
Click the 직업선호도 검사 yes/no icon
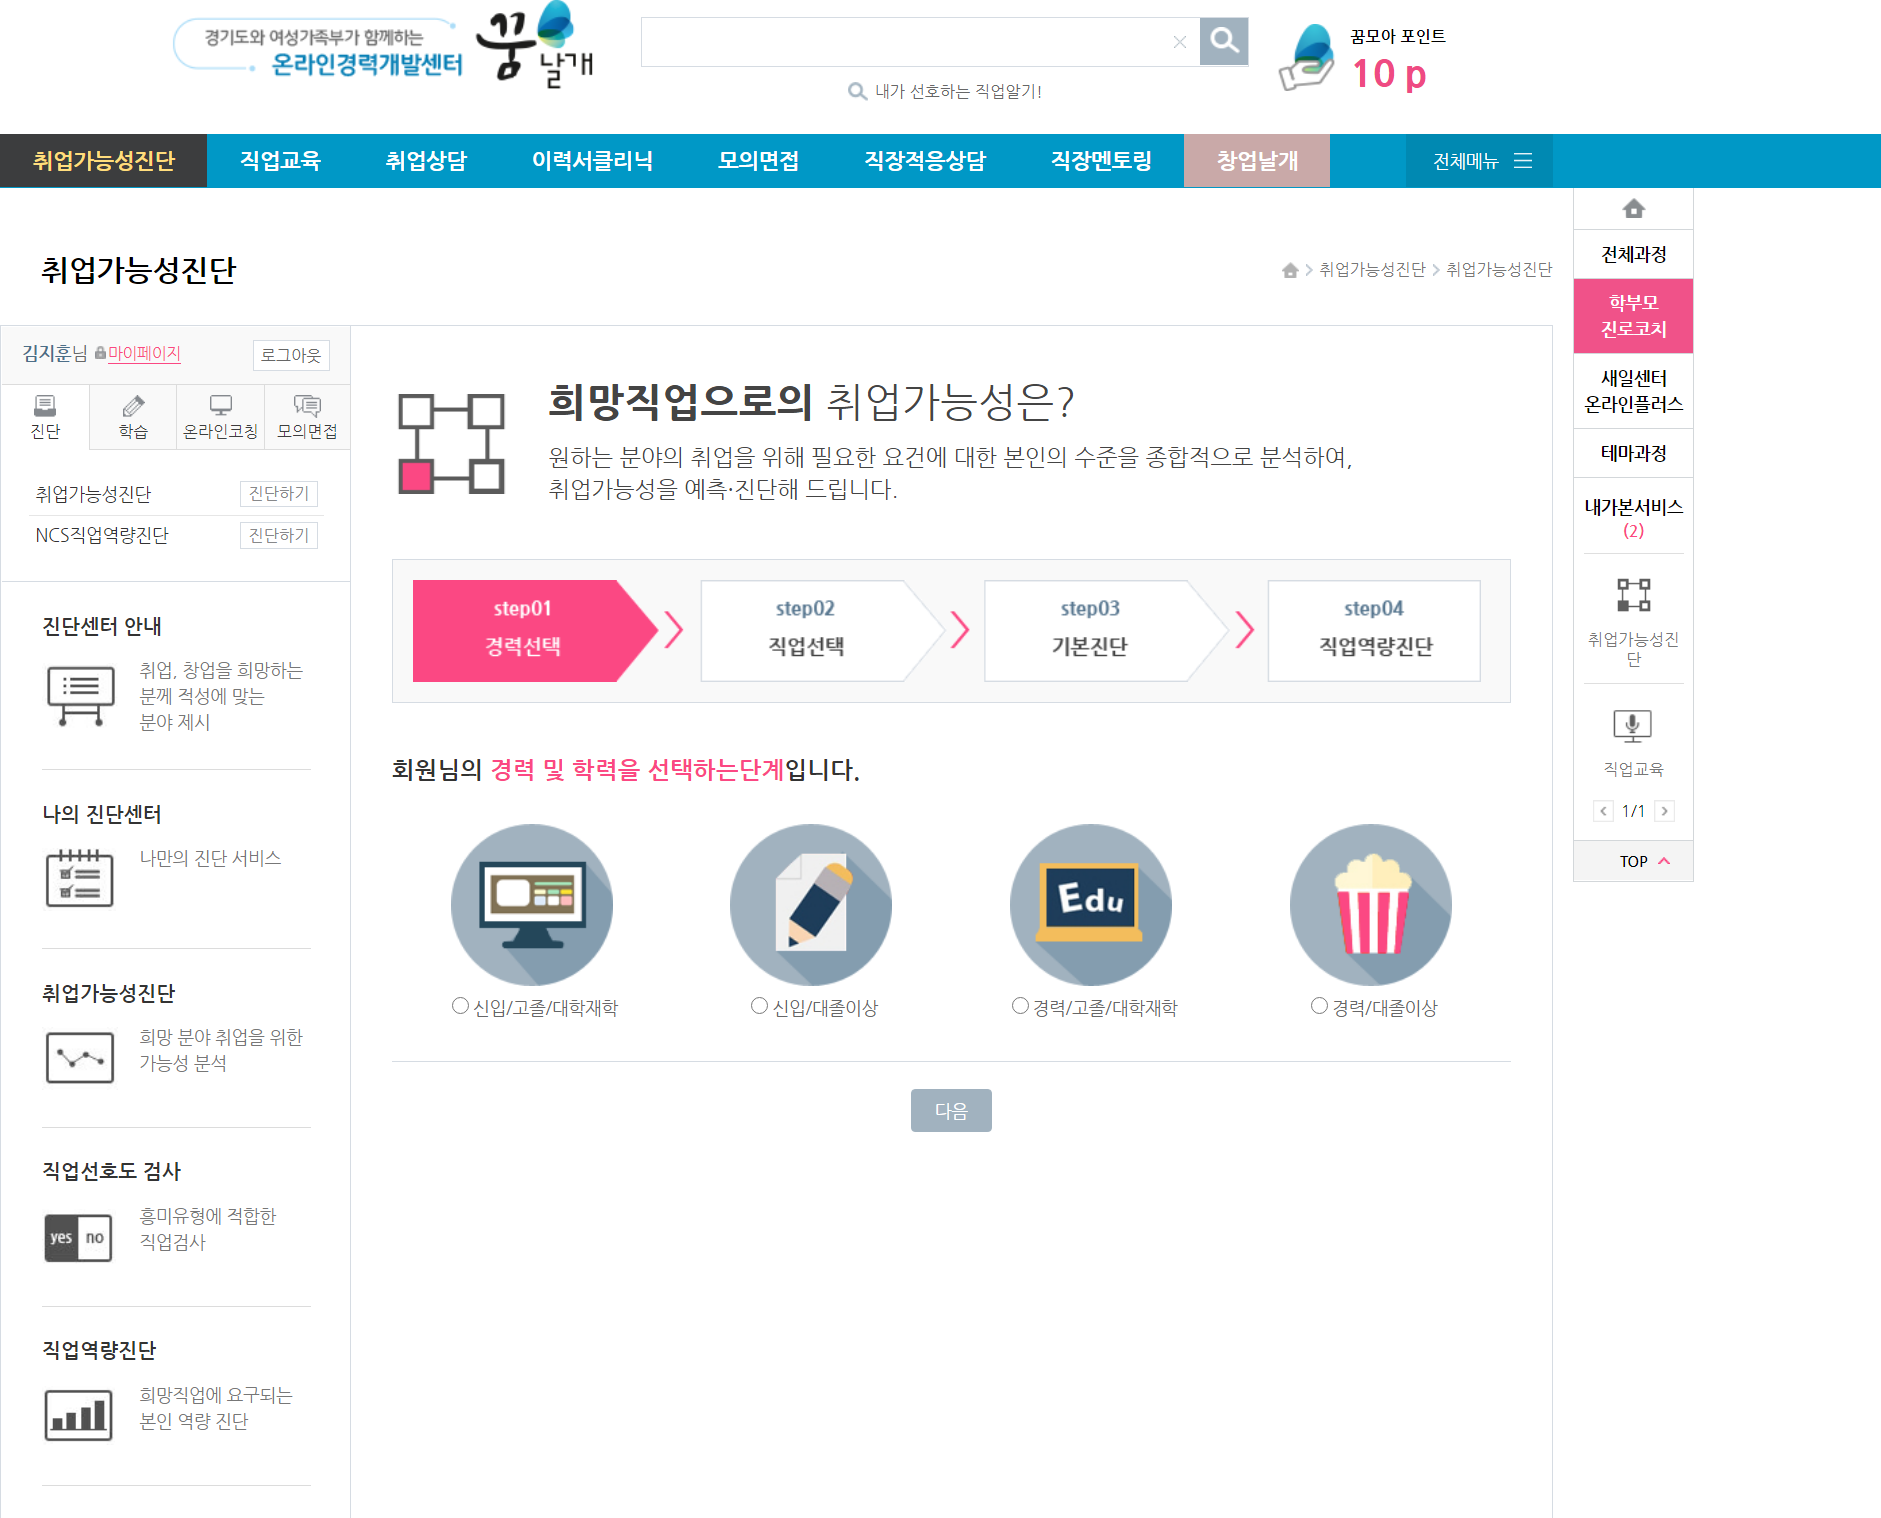pyautogui.click(x=78, y=1238)
